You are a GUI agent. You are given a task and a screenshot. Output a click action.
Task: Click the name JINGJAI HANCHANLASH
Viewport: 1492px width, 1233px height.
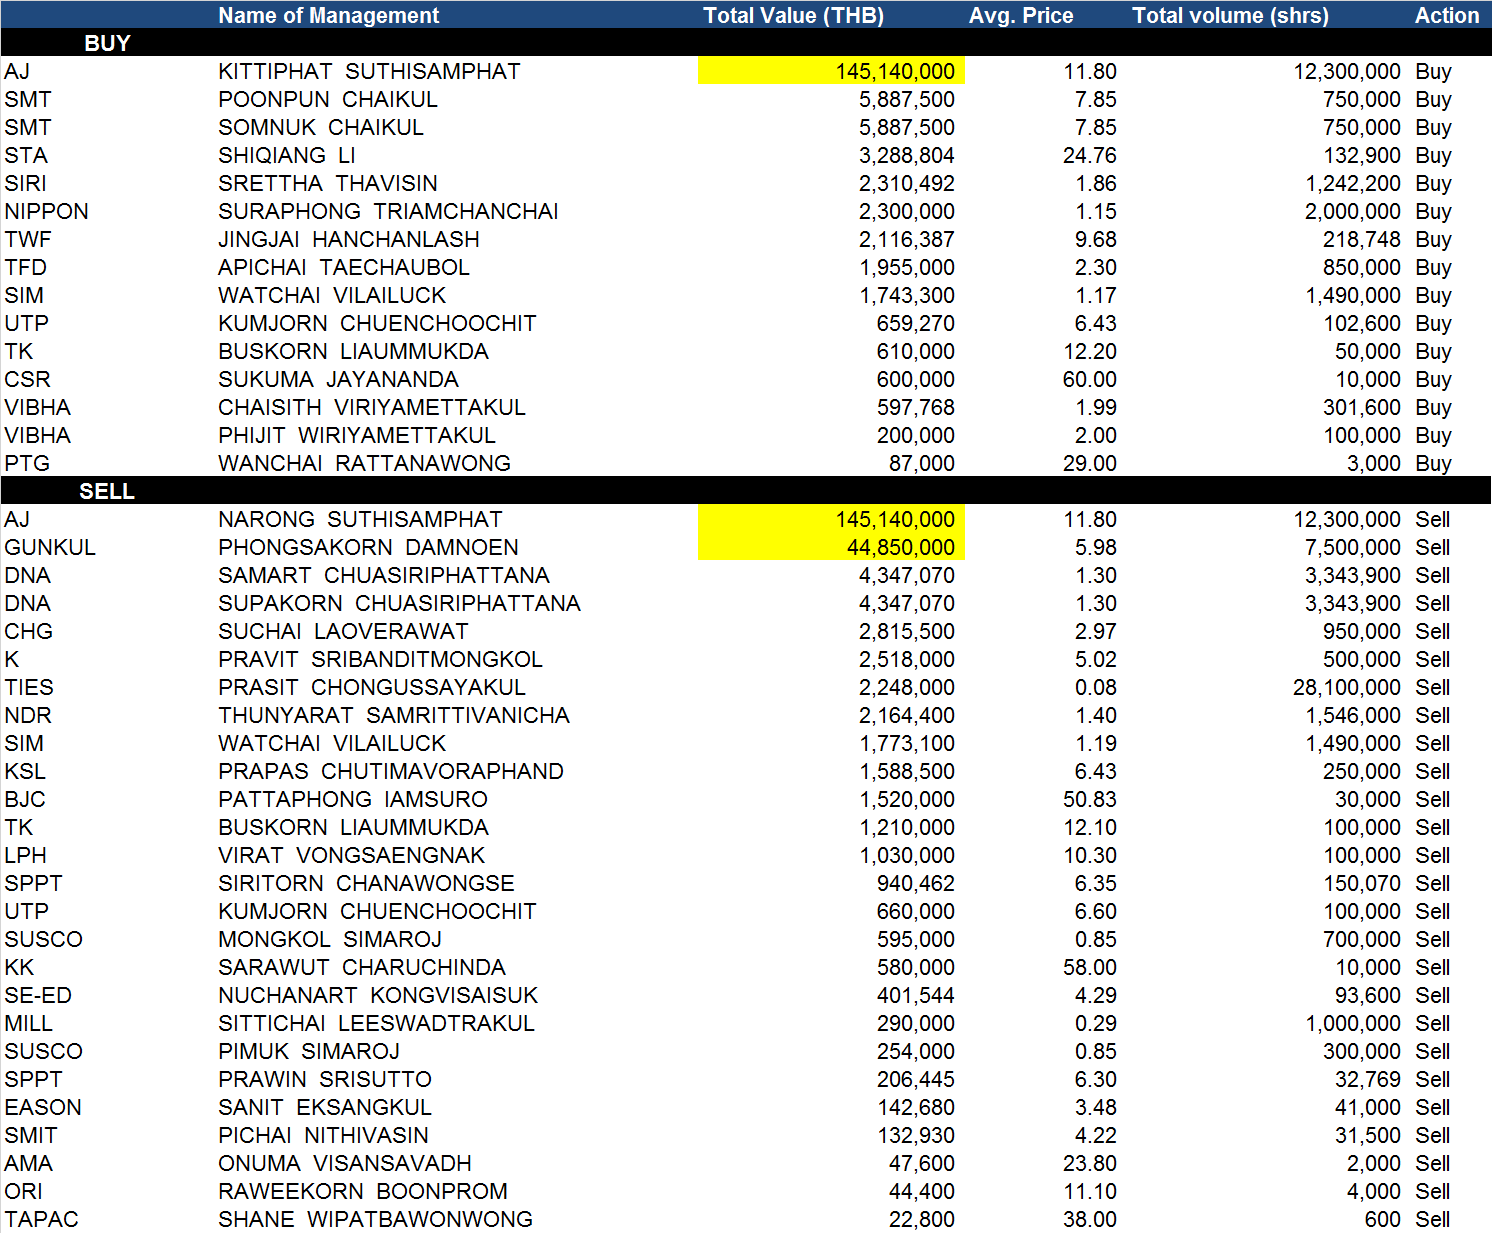tap(349, 239)
